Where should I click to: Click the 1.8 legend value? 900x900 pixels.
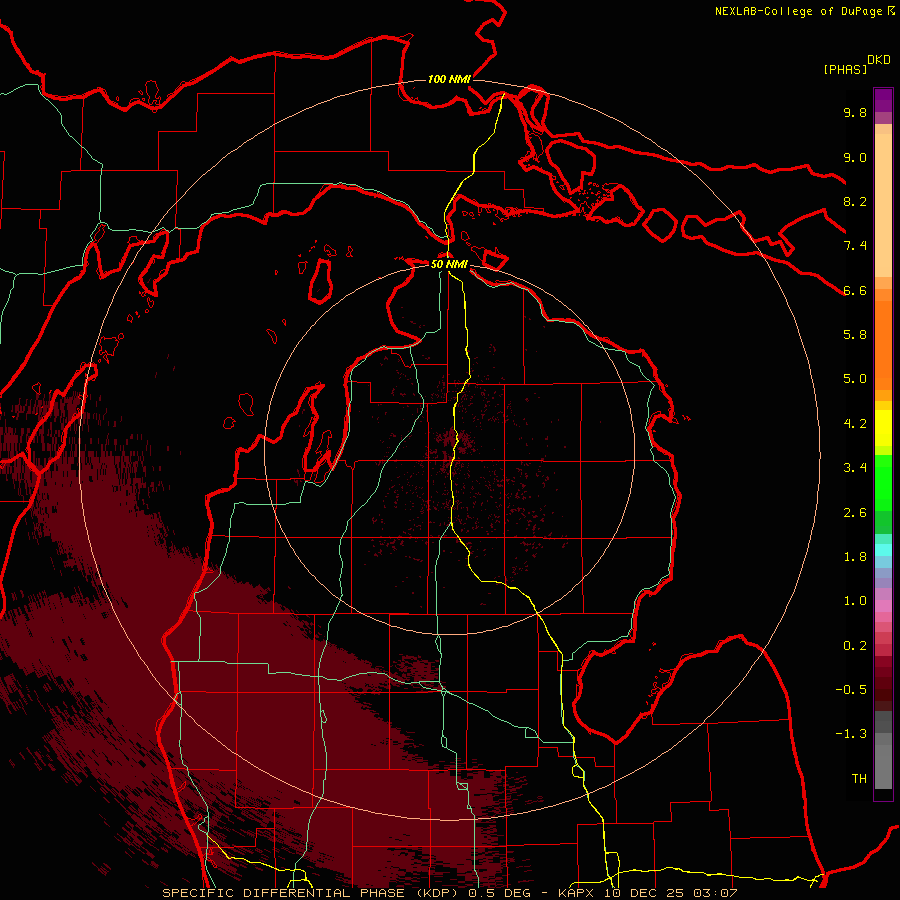(x=855, y=557)
